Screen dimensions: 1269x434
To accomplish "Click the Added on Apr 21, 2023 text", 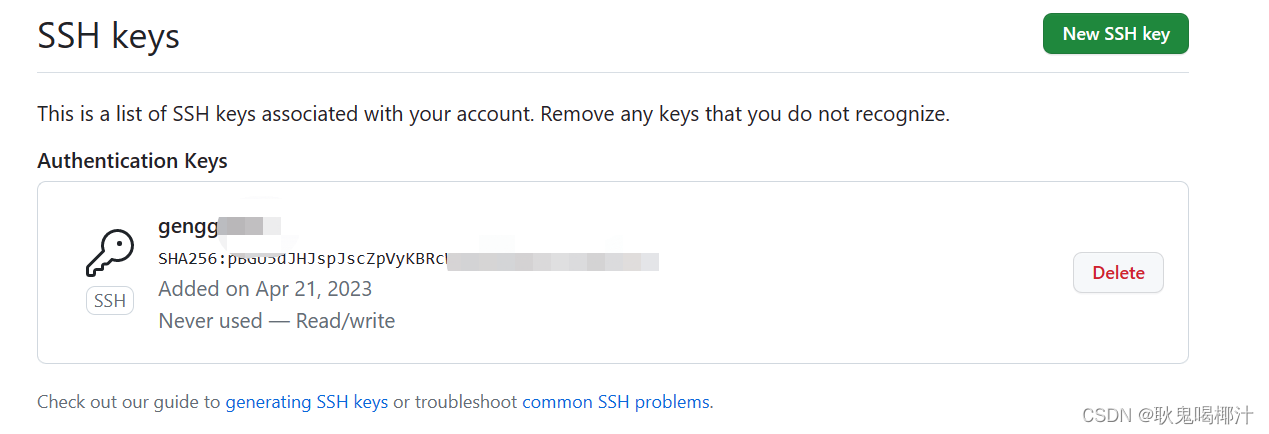I will (x=265, y=289).
